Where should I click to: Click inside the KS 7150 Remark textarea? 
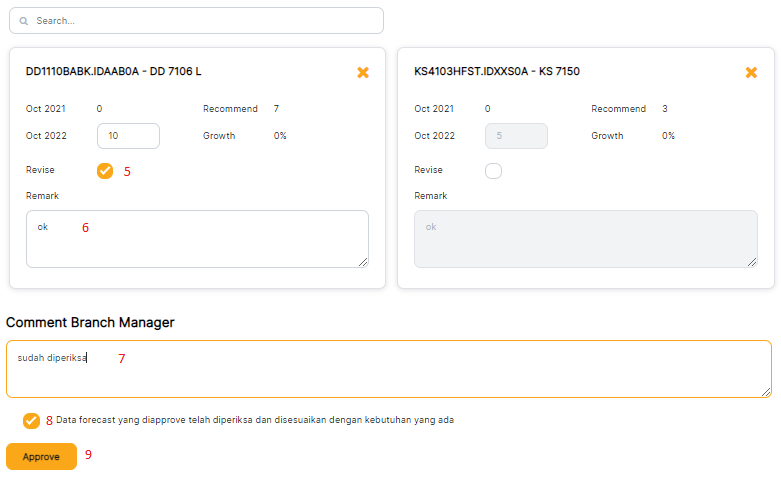click(x=585, y=239)
